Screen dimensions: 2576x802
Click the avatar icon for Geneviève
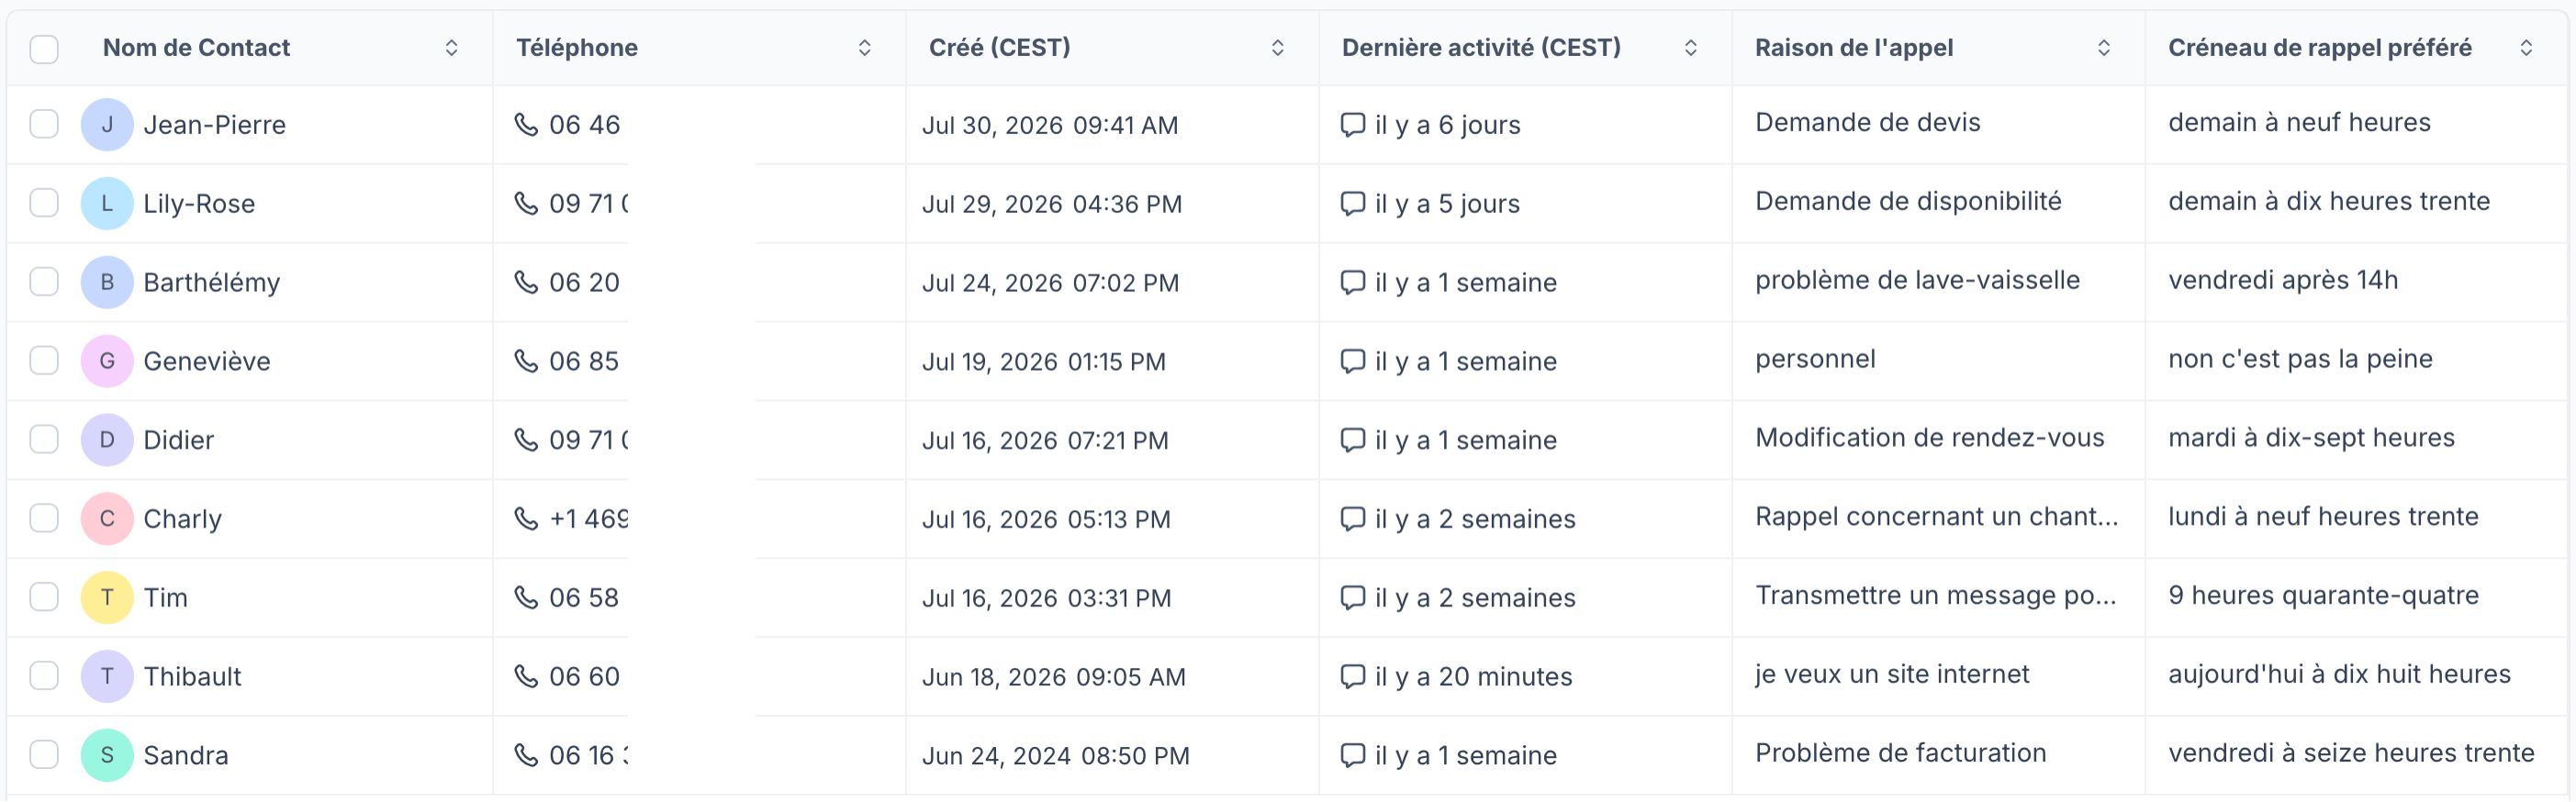pyautogui.click(x=107, y=361)
